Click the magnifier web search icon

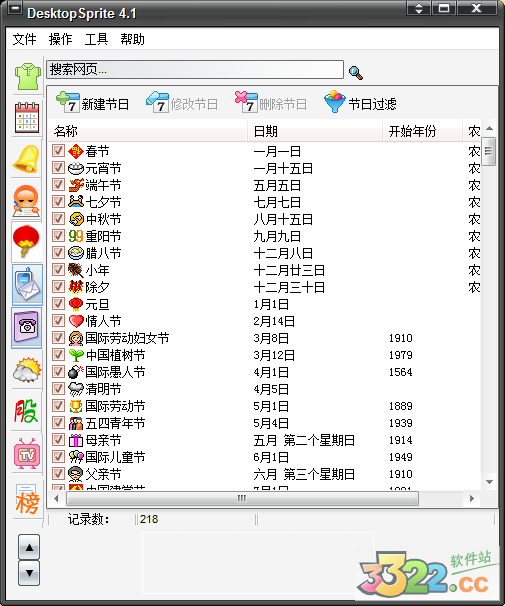pos(356,72)
